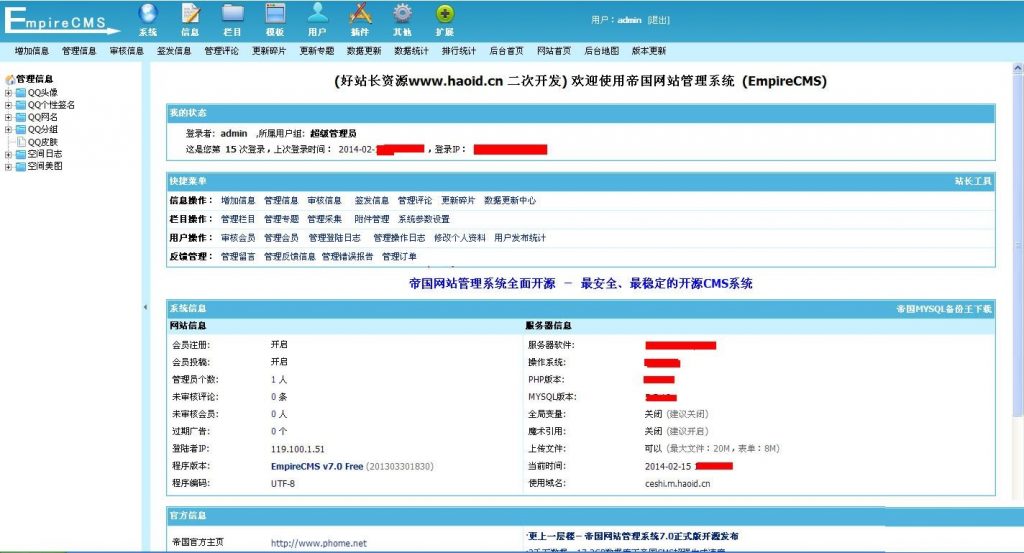
Task: Open the http://www.phome.net link
Action: coord(319,543)
